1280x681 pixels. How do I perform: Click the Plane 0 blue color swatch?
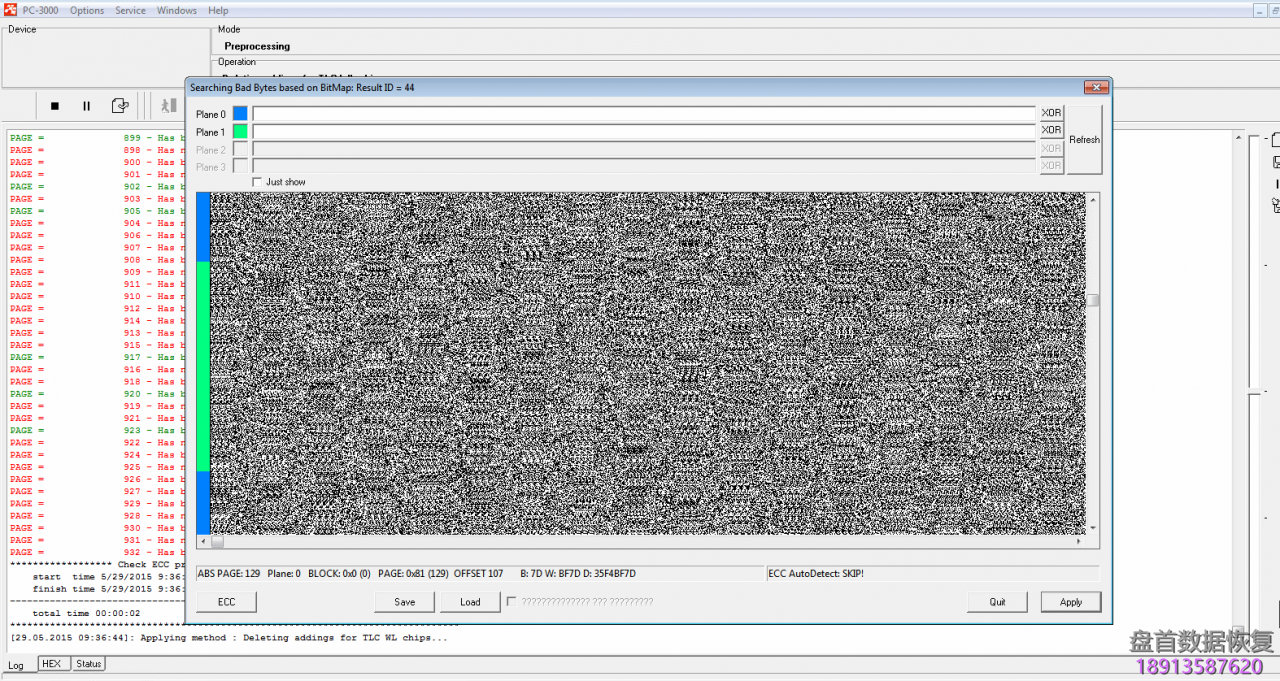tap(240, 114)
